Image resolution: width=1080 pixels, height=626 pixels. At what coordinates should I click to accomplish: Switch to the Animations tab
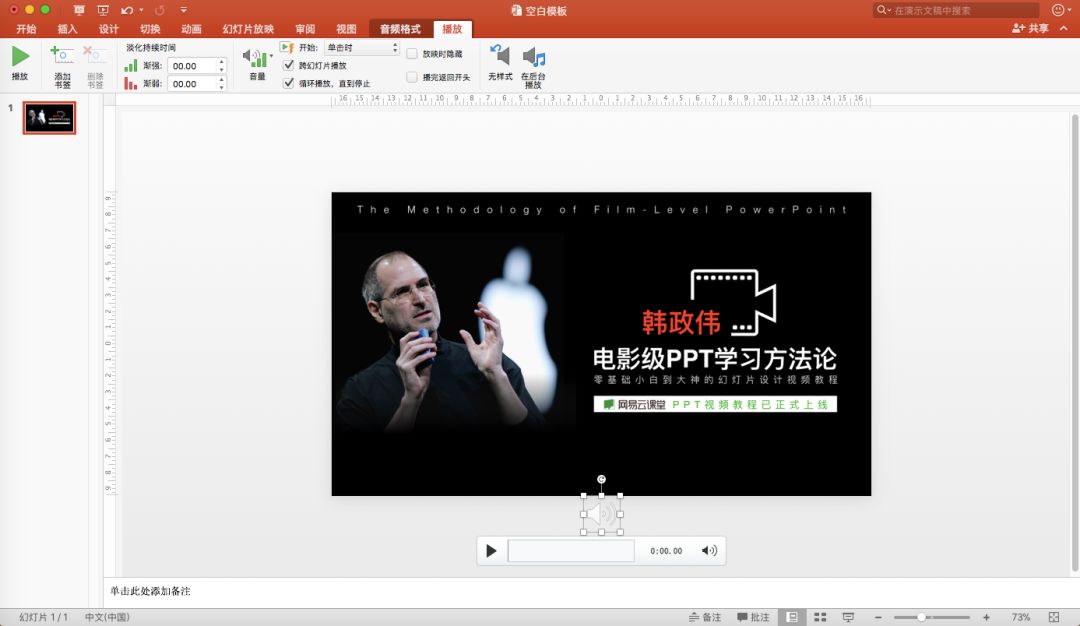pyautogui.click(x=191, y=29)
